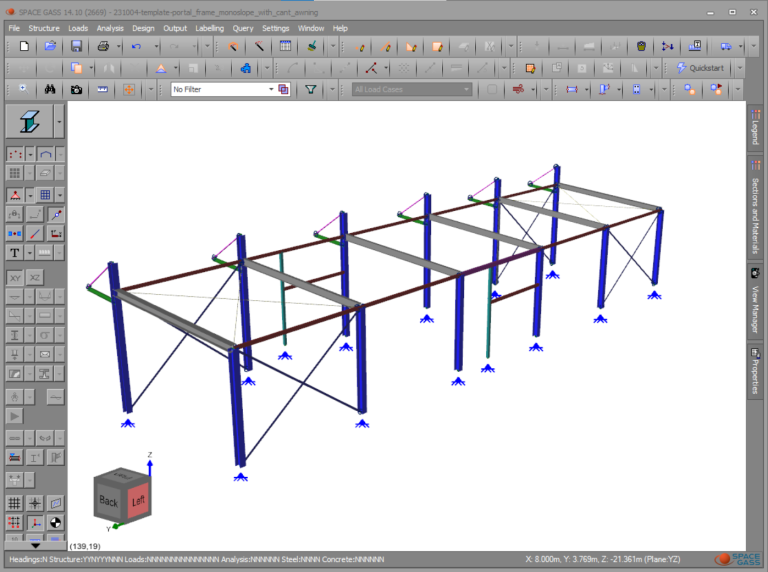Image resolution: width=768 pixels, height=572 pixels.
Task: Click the Save disk icon
Action: pyautogui.click(x=77, y=46)
